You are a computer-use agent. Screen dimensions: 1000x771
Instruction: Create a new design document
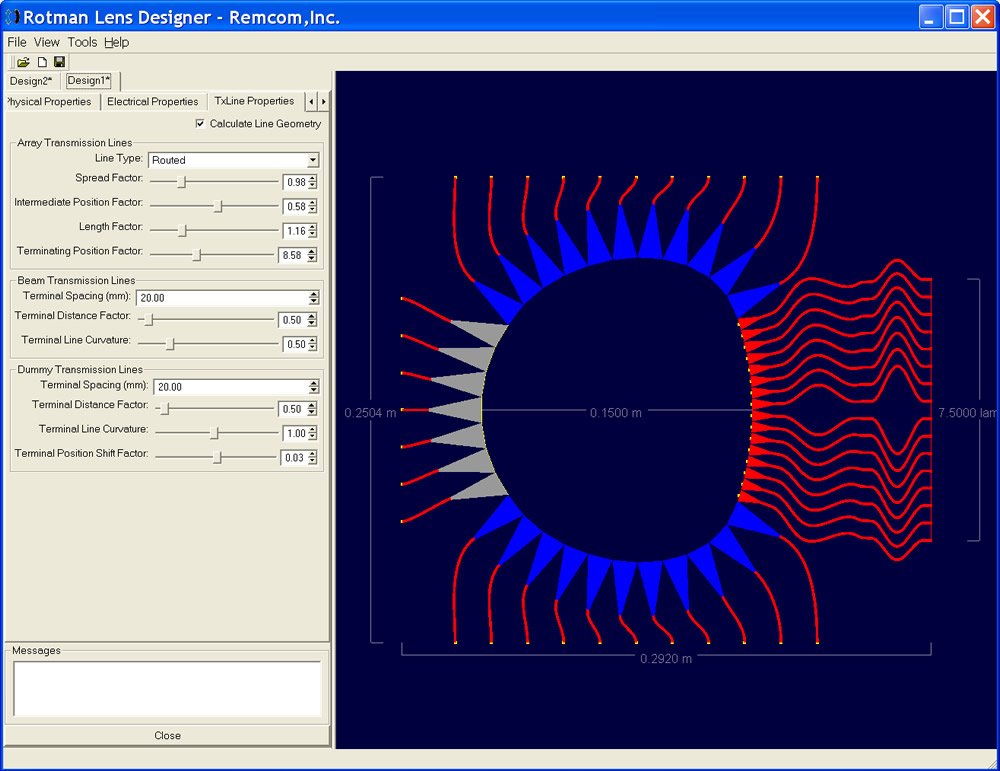pos(41,61)
